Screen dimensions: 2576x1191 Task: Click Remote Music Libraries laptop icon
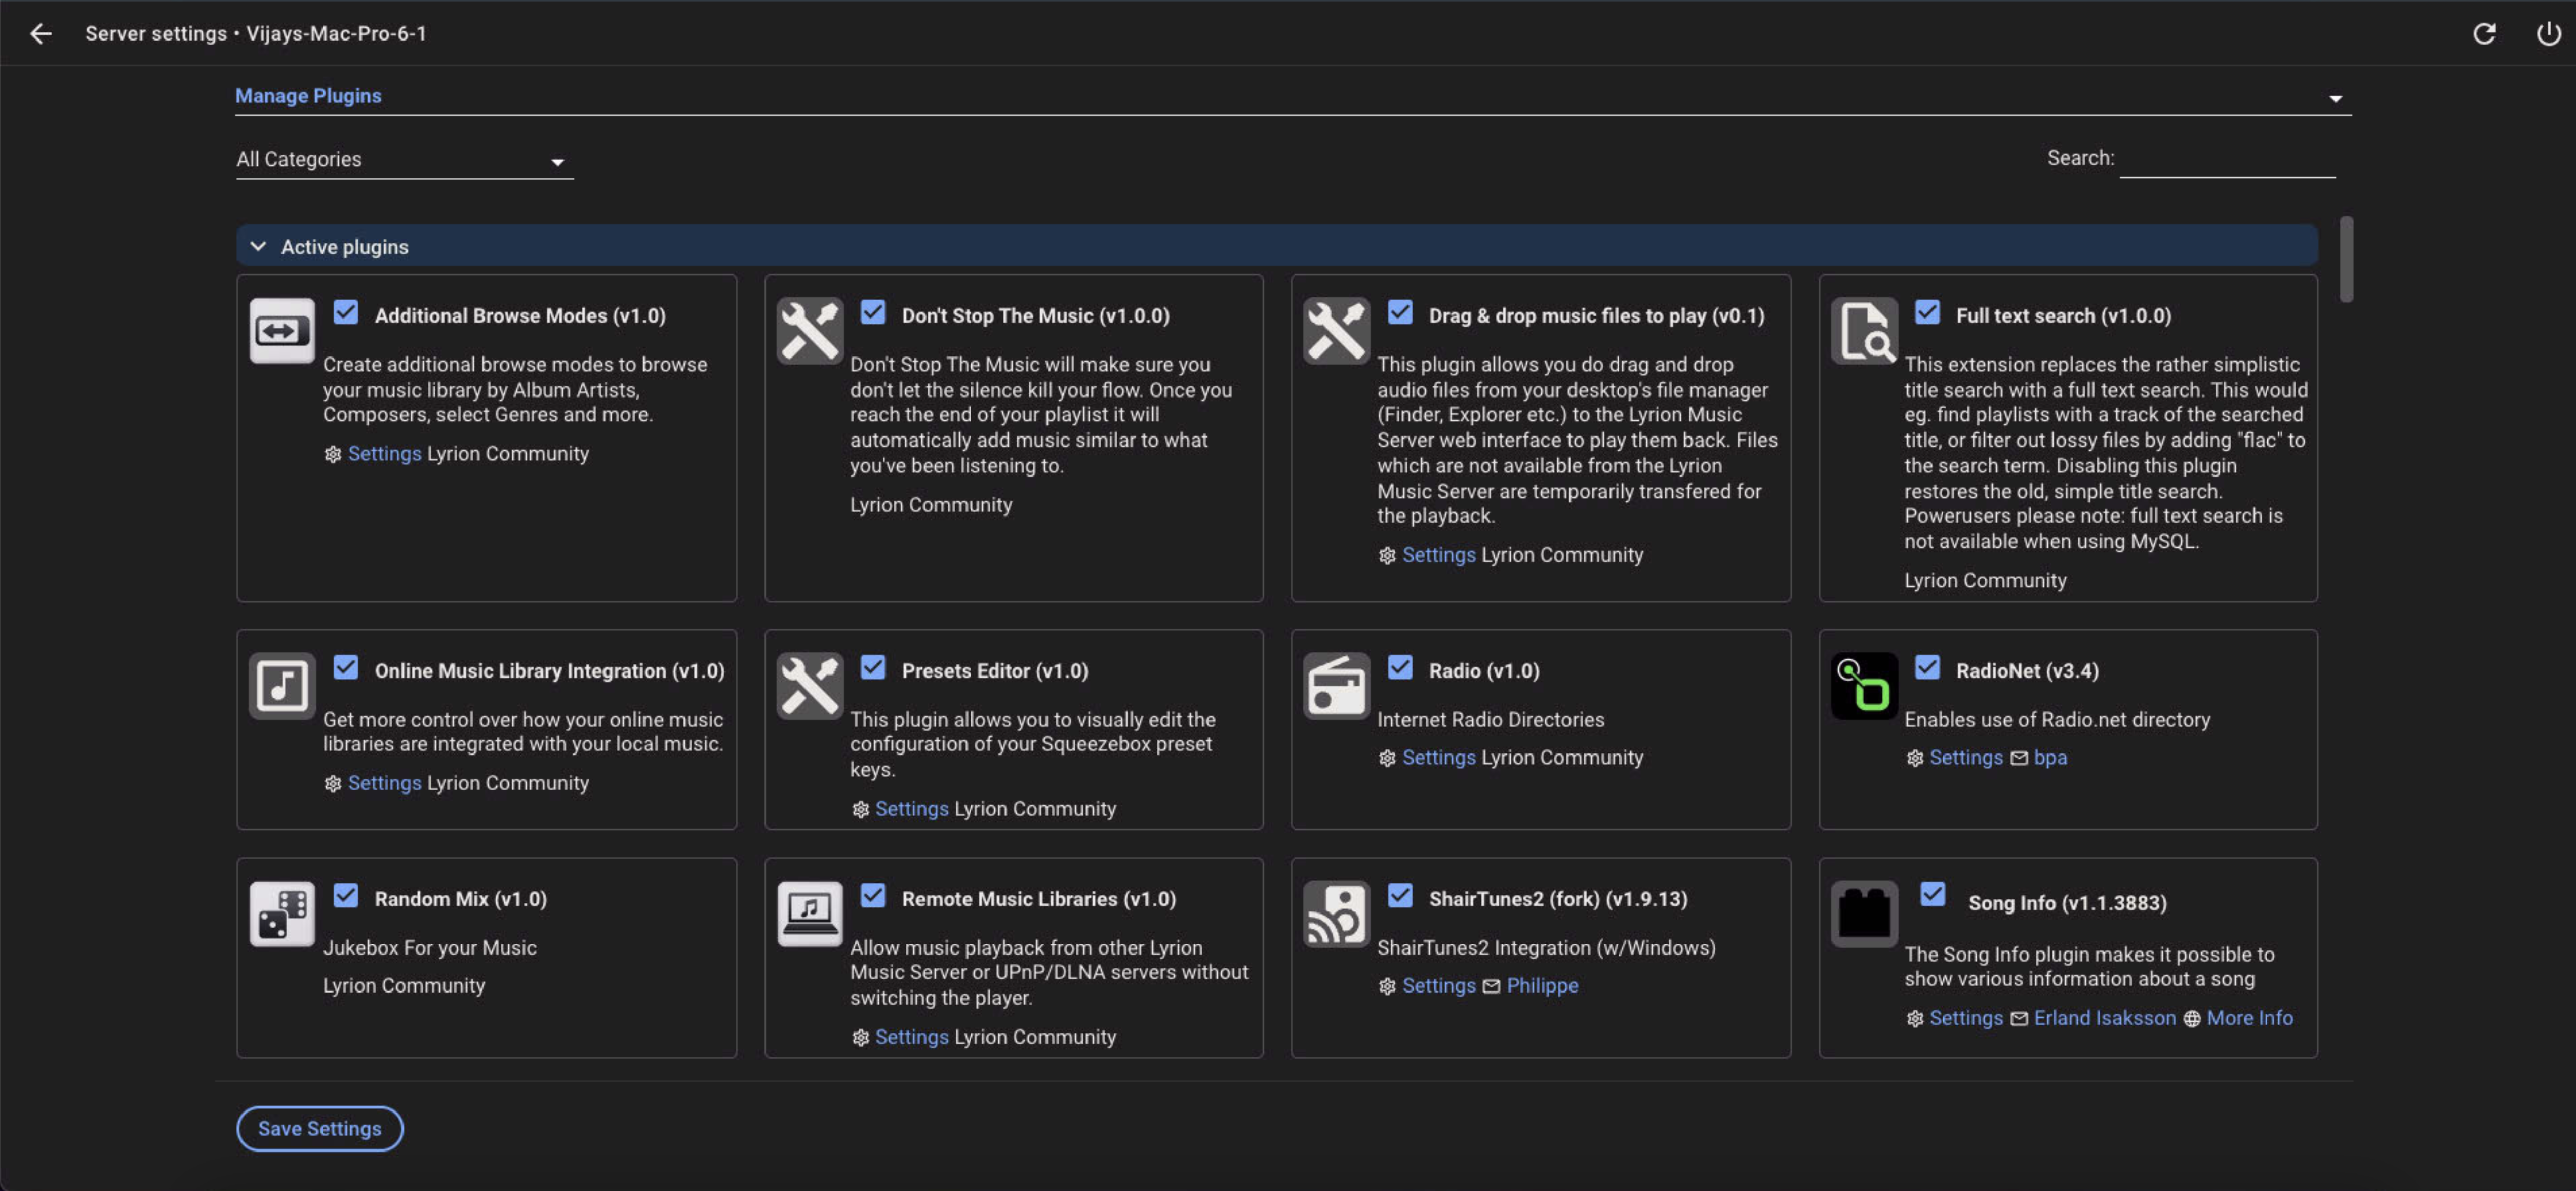(x=809, y=913)
